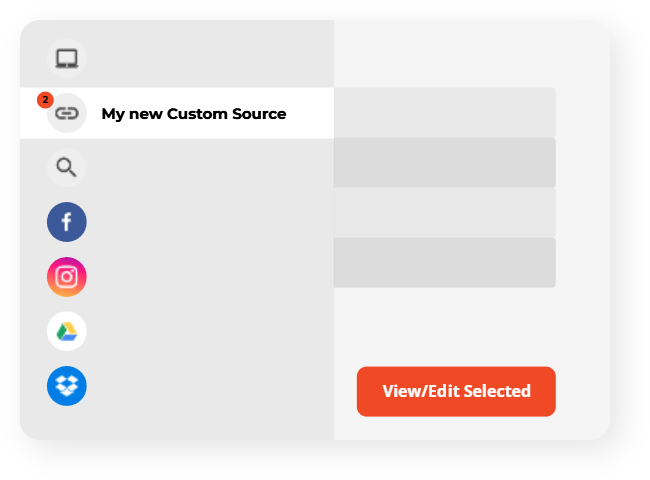Click the chain link custom source icon
The height and width of the screenshot is (480, 650).
coord(67,113)
